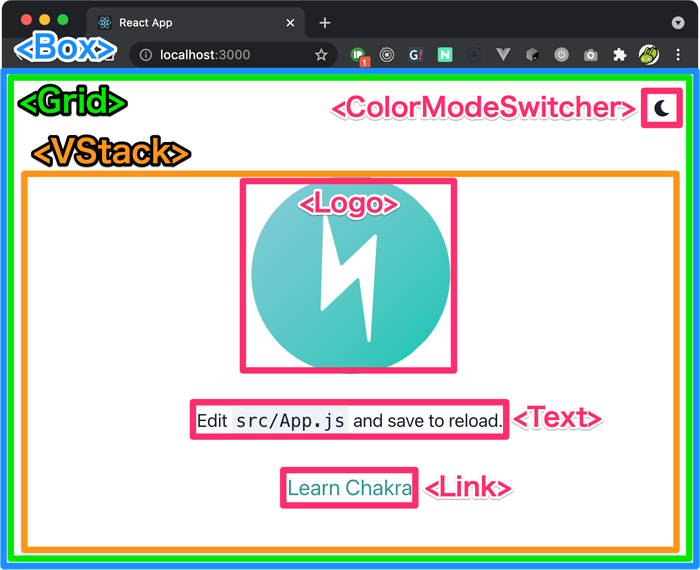View site information icon in address bar
Screen dimensions: 700x570
(146, 55)
